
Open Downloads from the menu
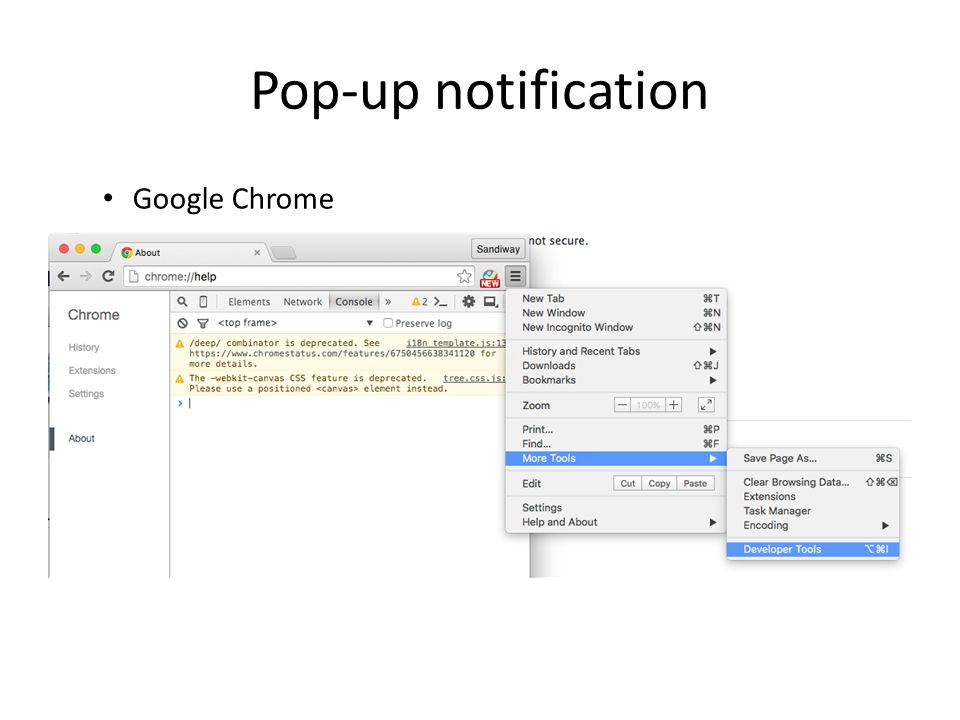[616, 365]
